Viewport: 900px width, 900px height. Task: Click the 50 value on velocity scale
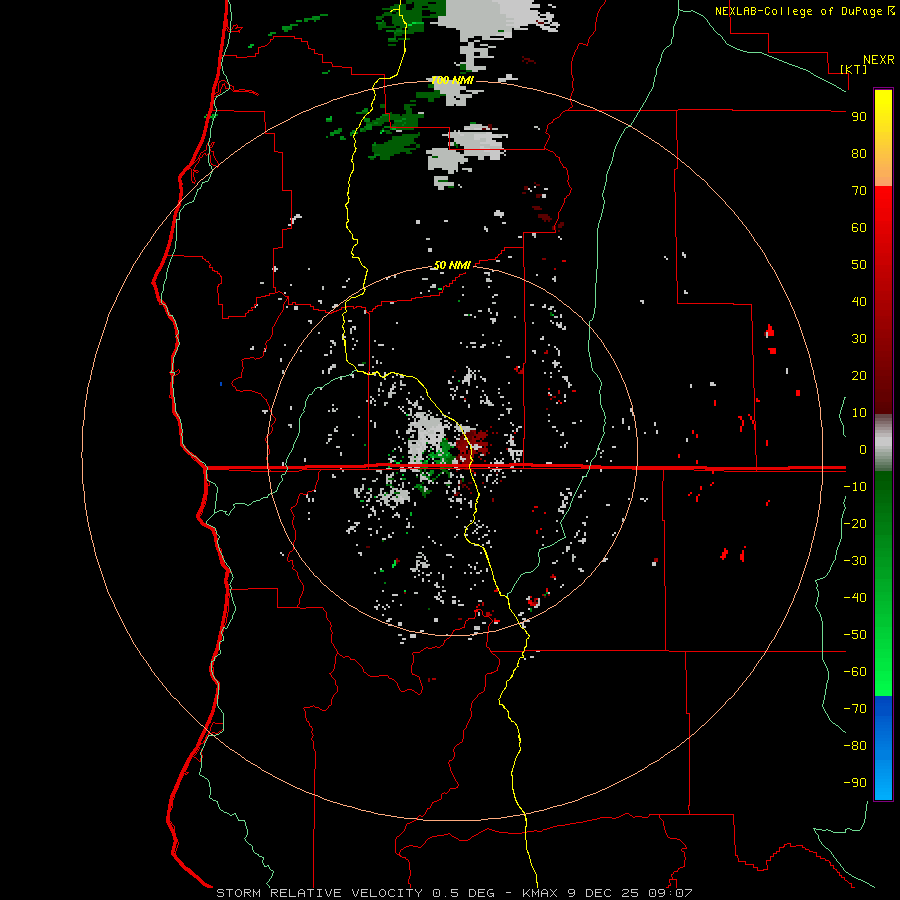859,265
